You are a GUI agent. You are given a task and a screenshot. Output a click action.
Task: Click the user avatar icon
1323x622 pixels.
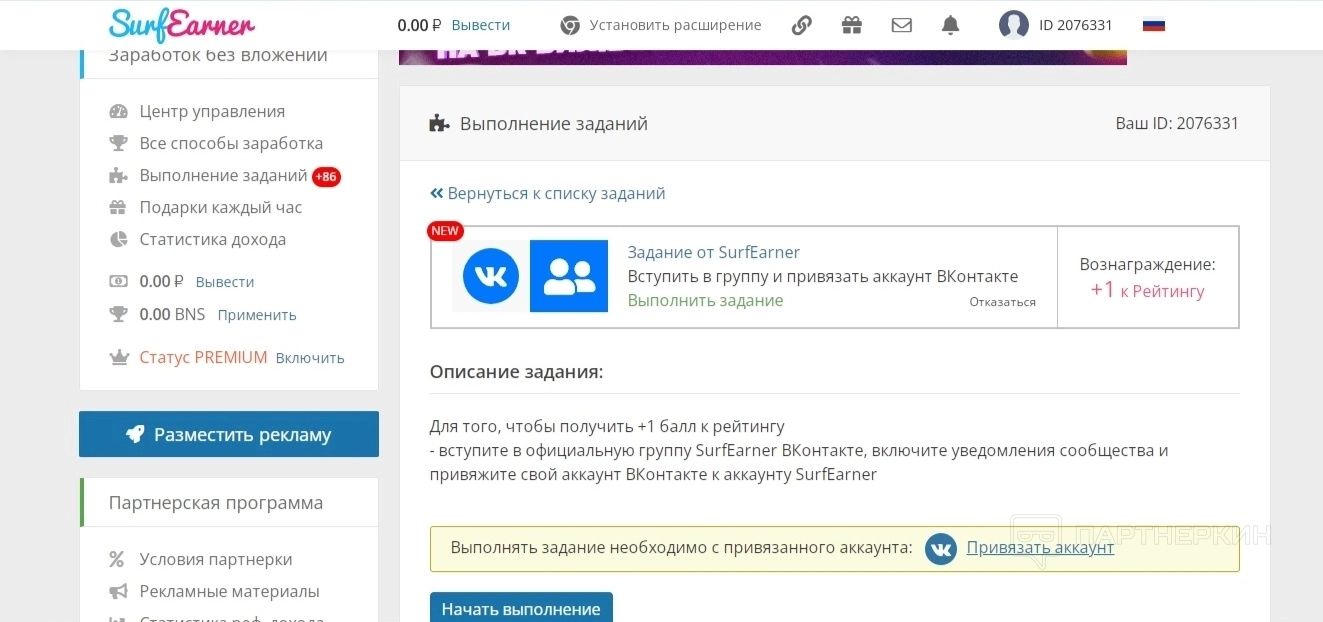coord(1014,25)
